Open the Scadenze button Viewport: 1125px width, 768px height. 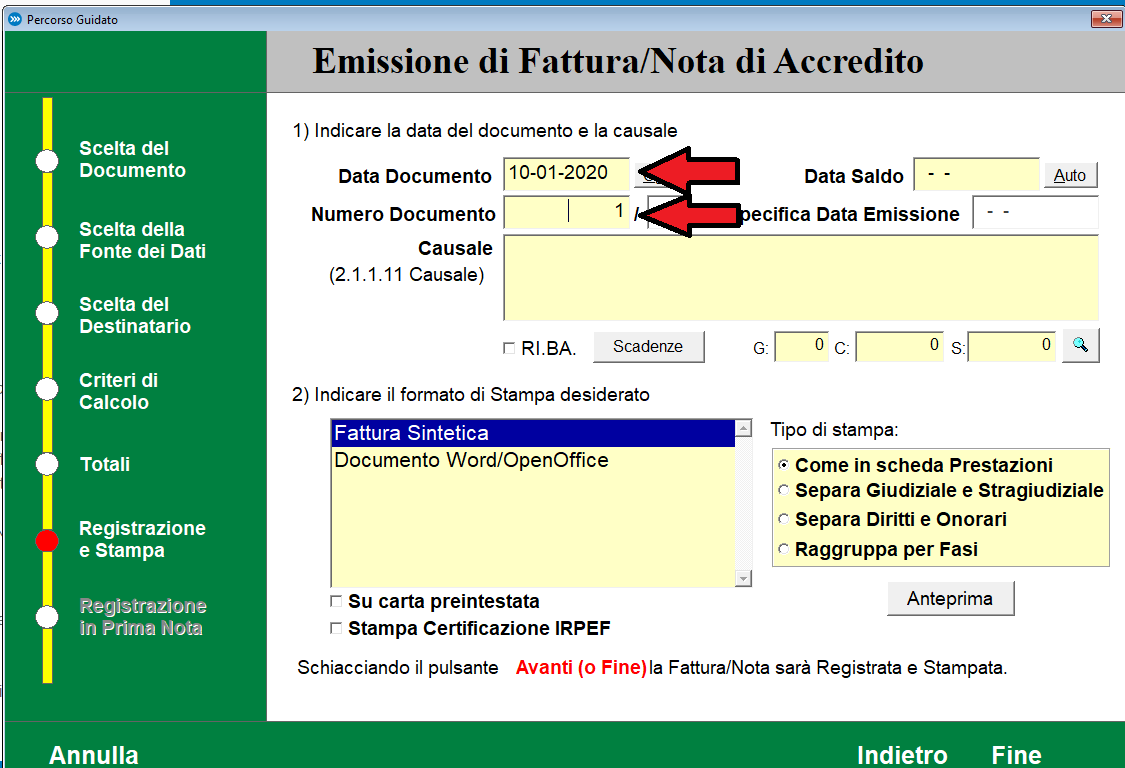pos(648,346)
